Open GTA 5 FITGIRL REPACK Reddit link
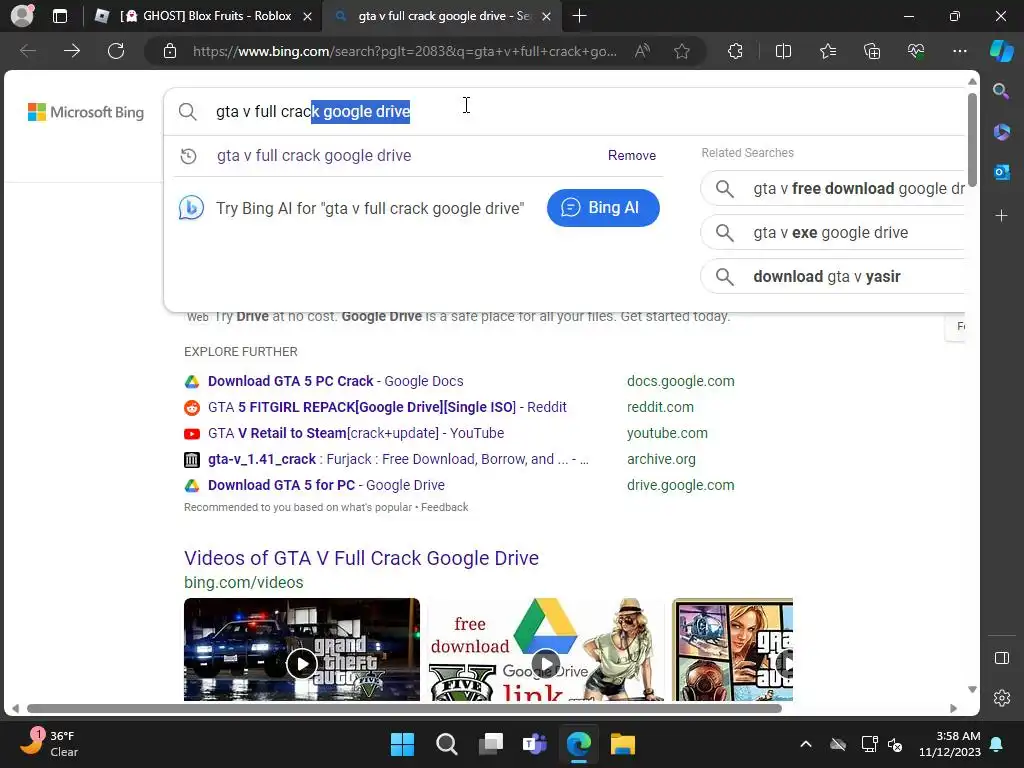 [387, 407]
